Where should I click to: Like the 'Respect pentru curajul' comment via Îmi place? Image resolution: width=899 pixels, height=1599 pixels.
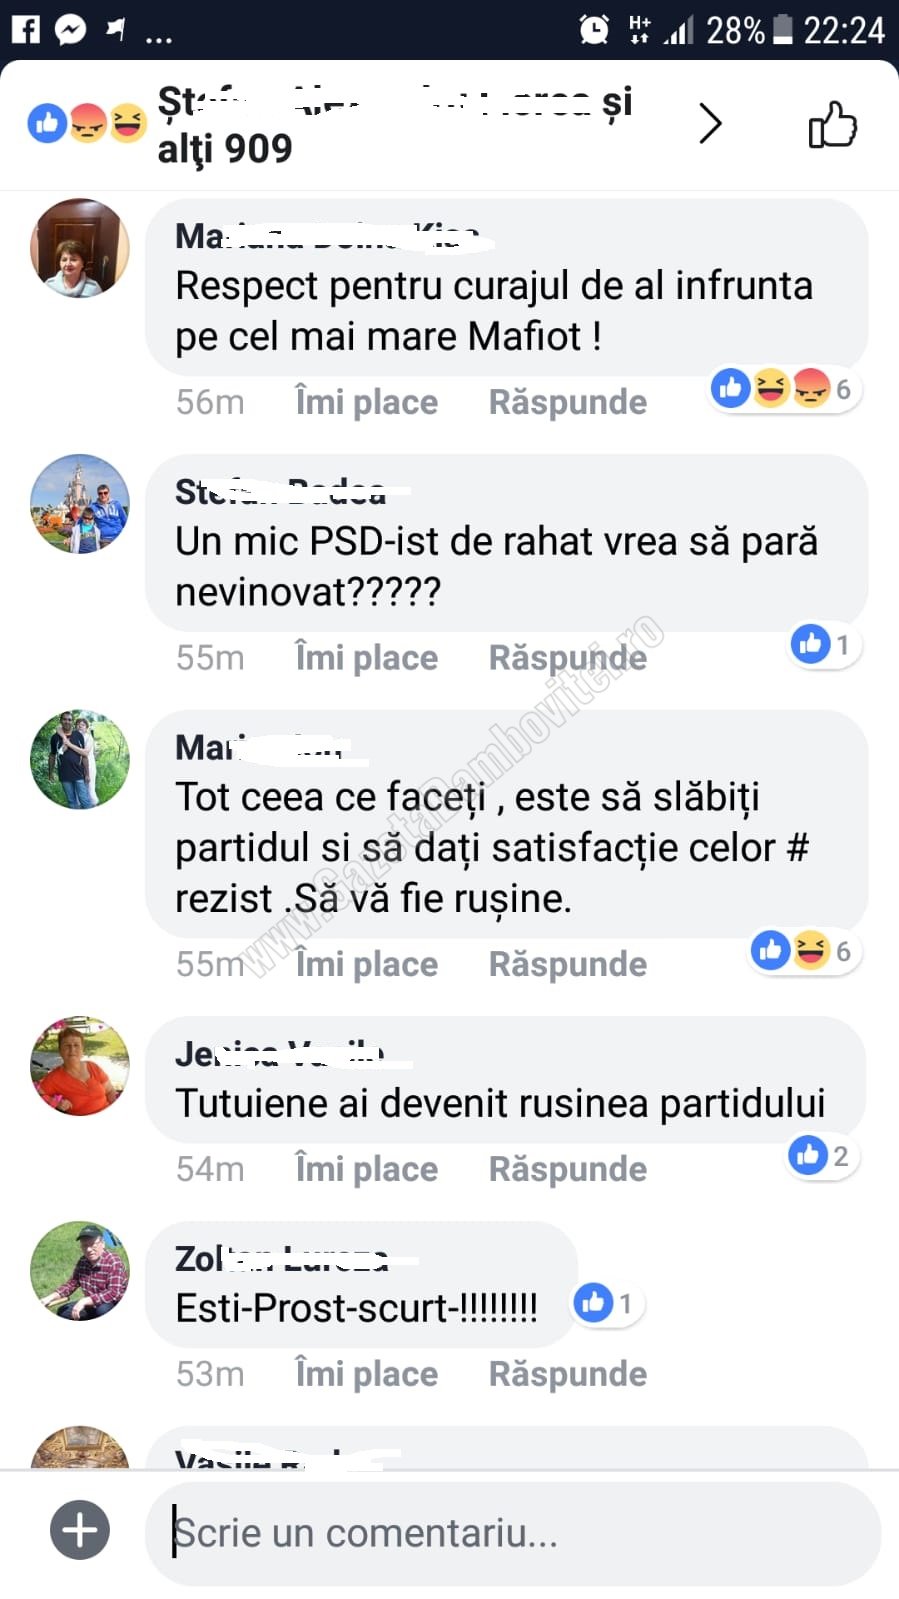(366, 402)
